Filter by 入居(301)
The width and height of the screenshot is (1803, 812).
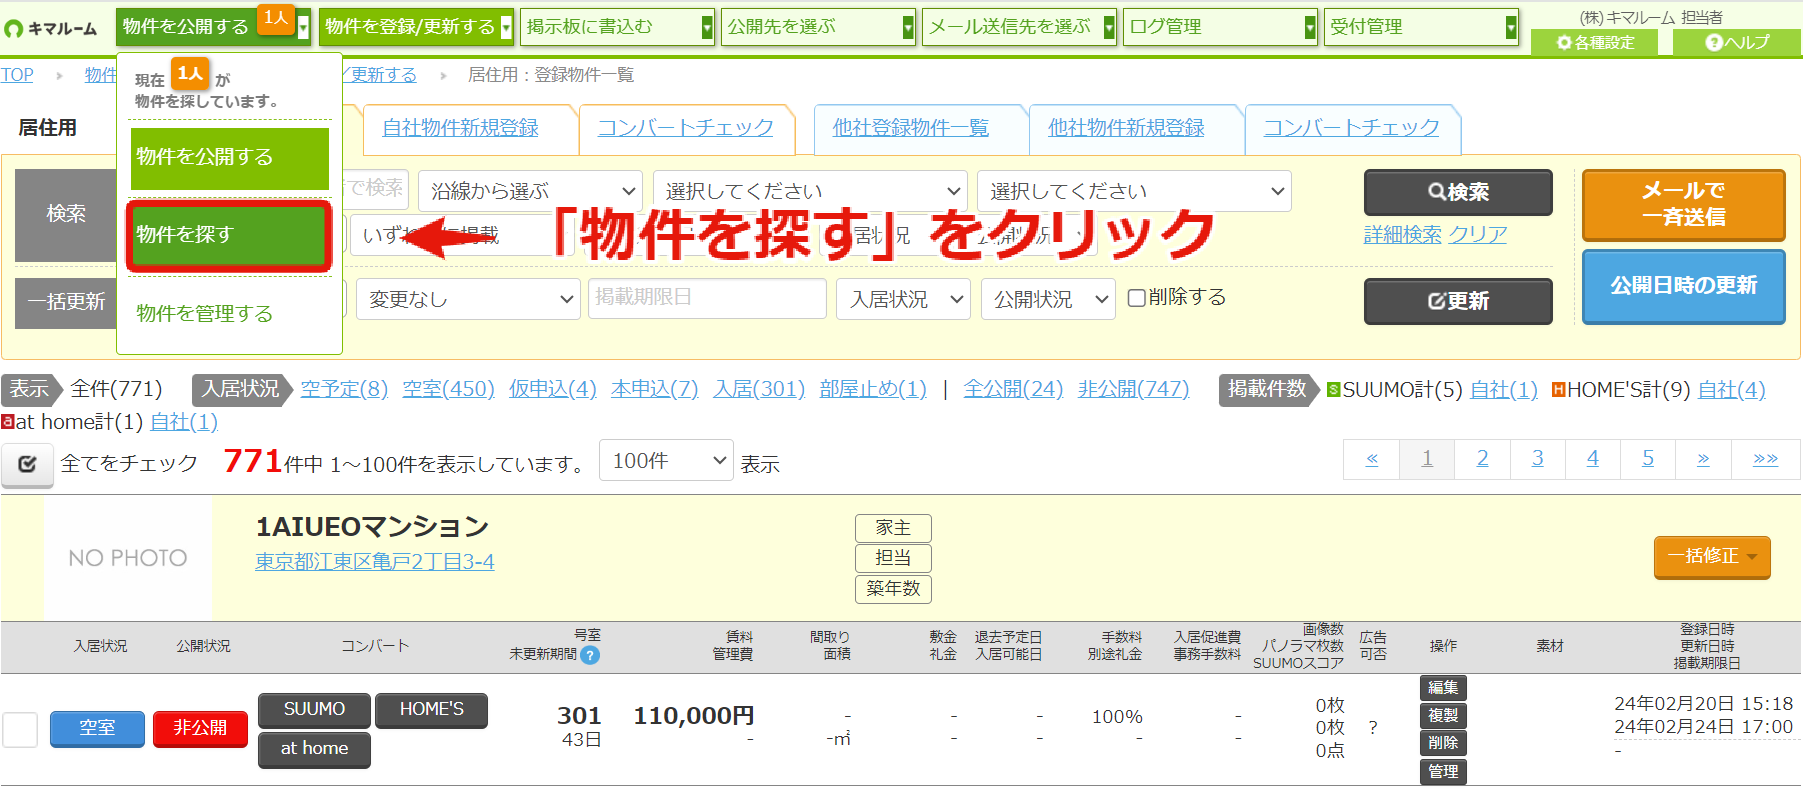(759, 389)
